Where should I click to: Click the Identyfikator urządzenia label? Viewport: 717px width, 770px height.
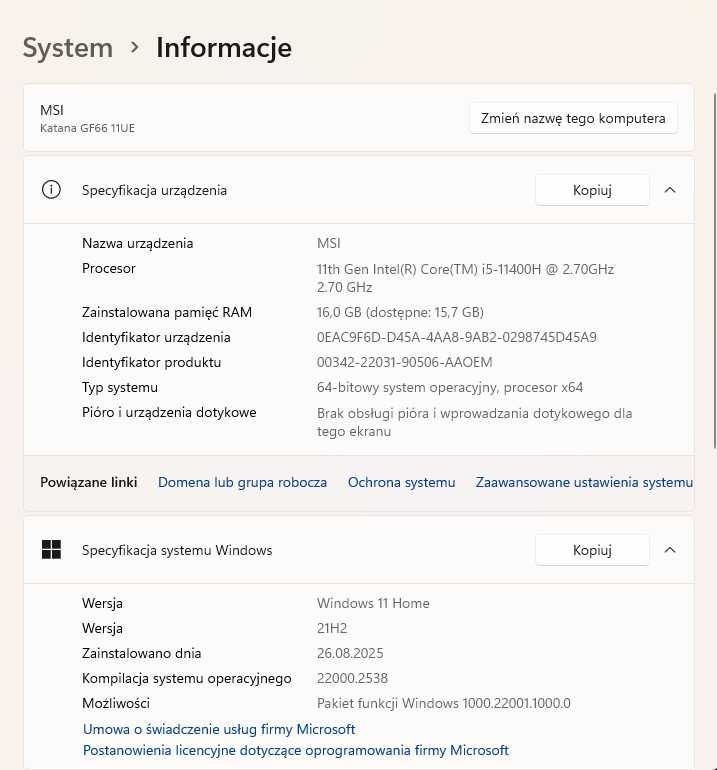coord(156,337)
